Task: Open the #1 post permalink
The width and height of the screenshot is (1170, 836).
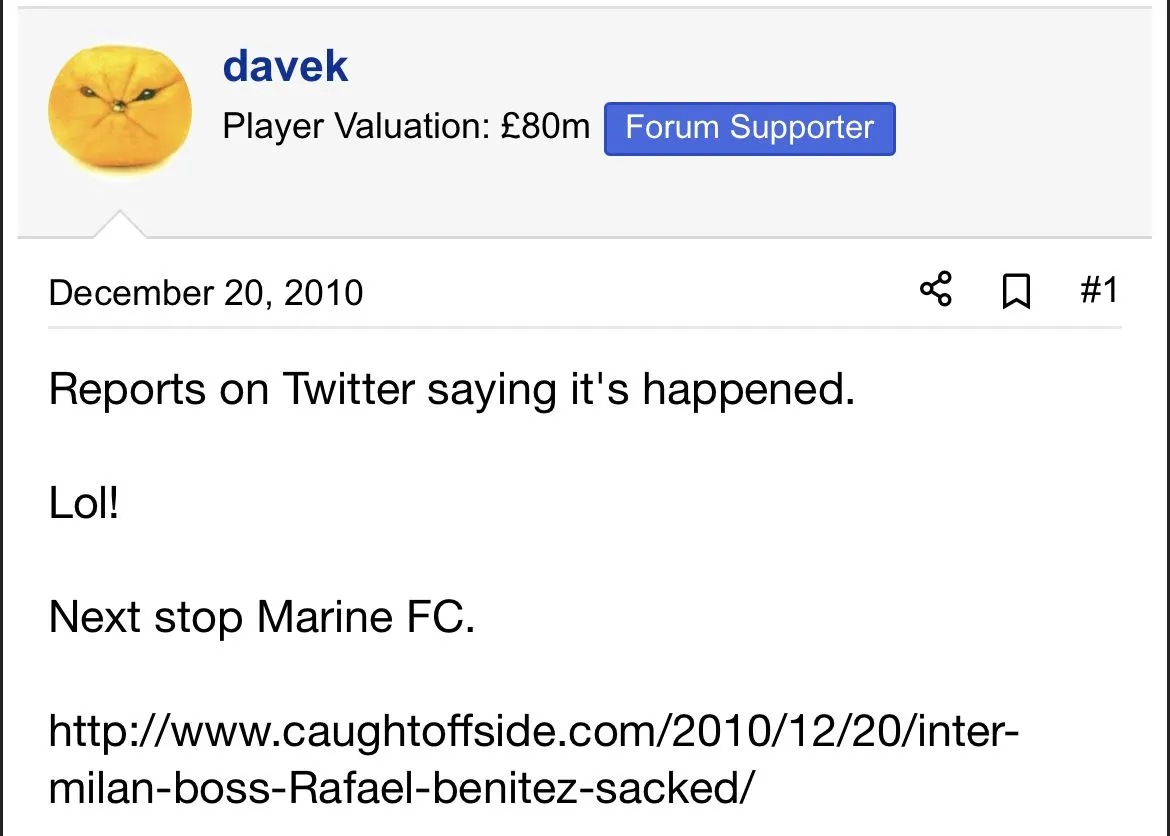Action: click(1098, 291)
